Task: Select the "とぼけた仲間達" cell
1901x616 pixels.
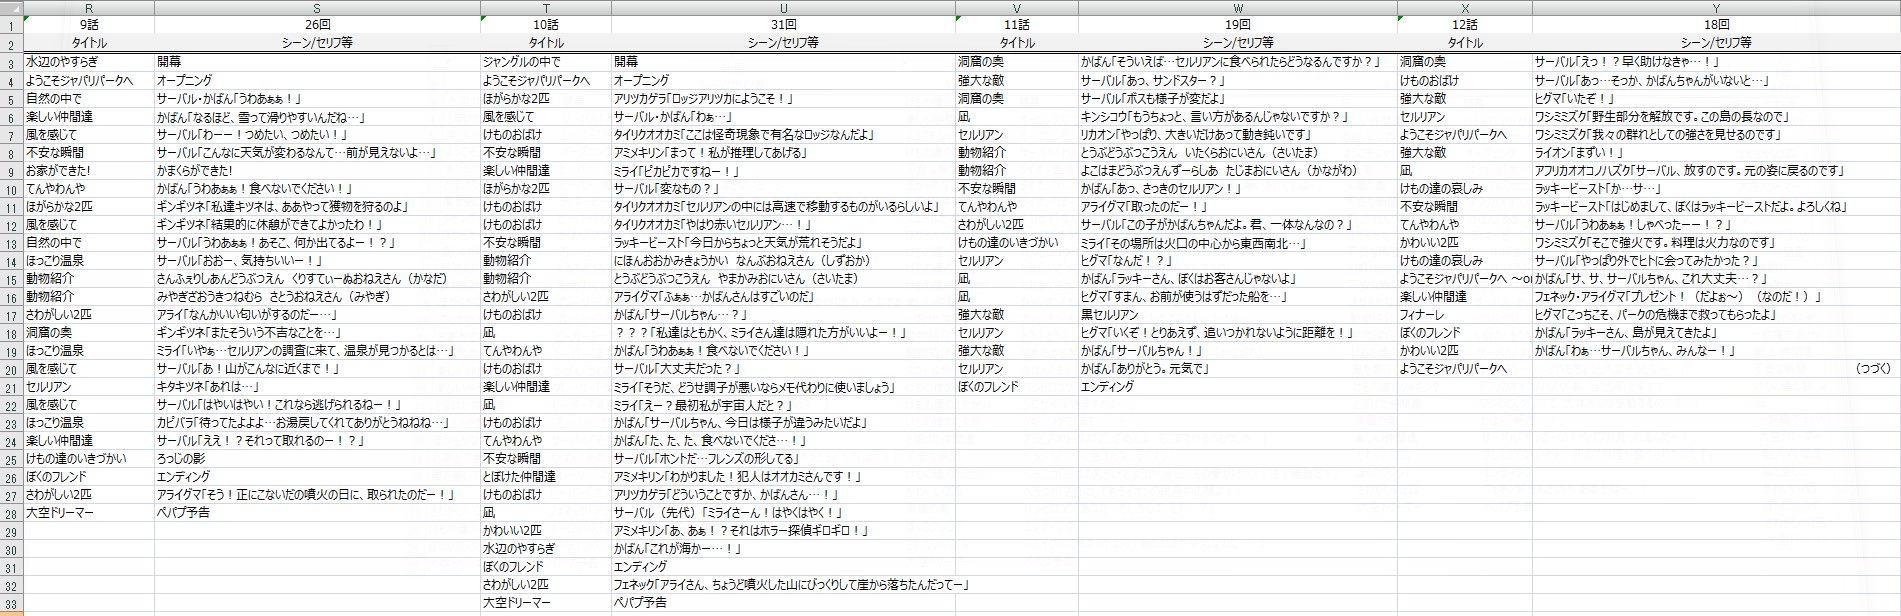Action: pos(545,477)
